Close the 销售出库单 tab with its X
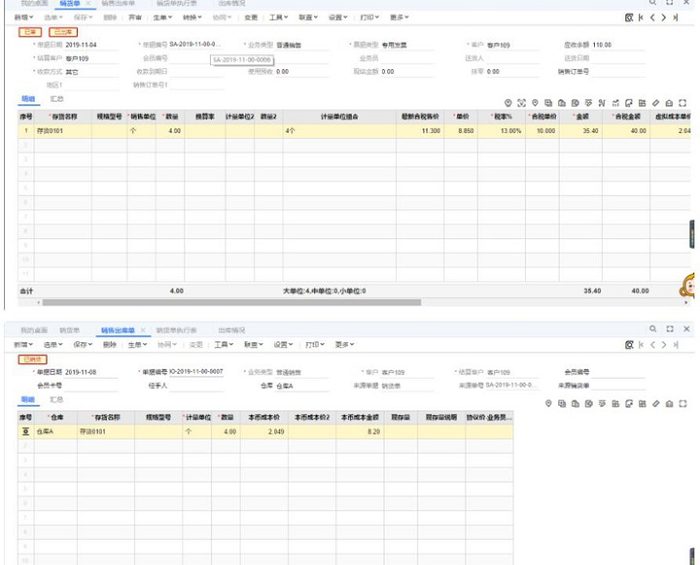This screenshot has height=565, width=700. pyautogui.click(x=143, y=330)
